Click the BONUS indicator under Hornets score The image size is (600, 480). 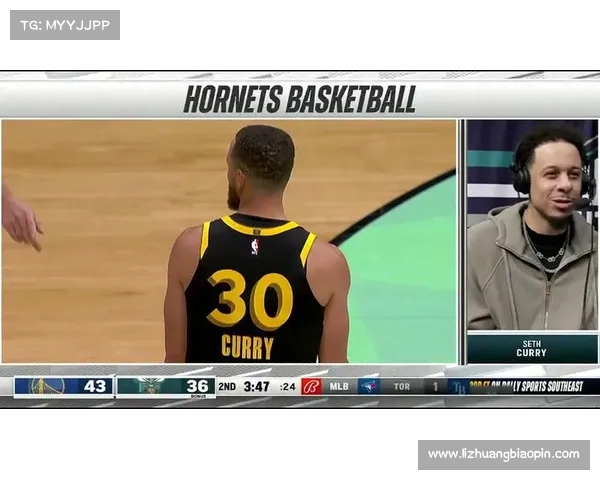pos(198,396)
